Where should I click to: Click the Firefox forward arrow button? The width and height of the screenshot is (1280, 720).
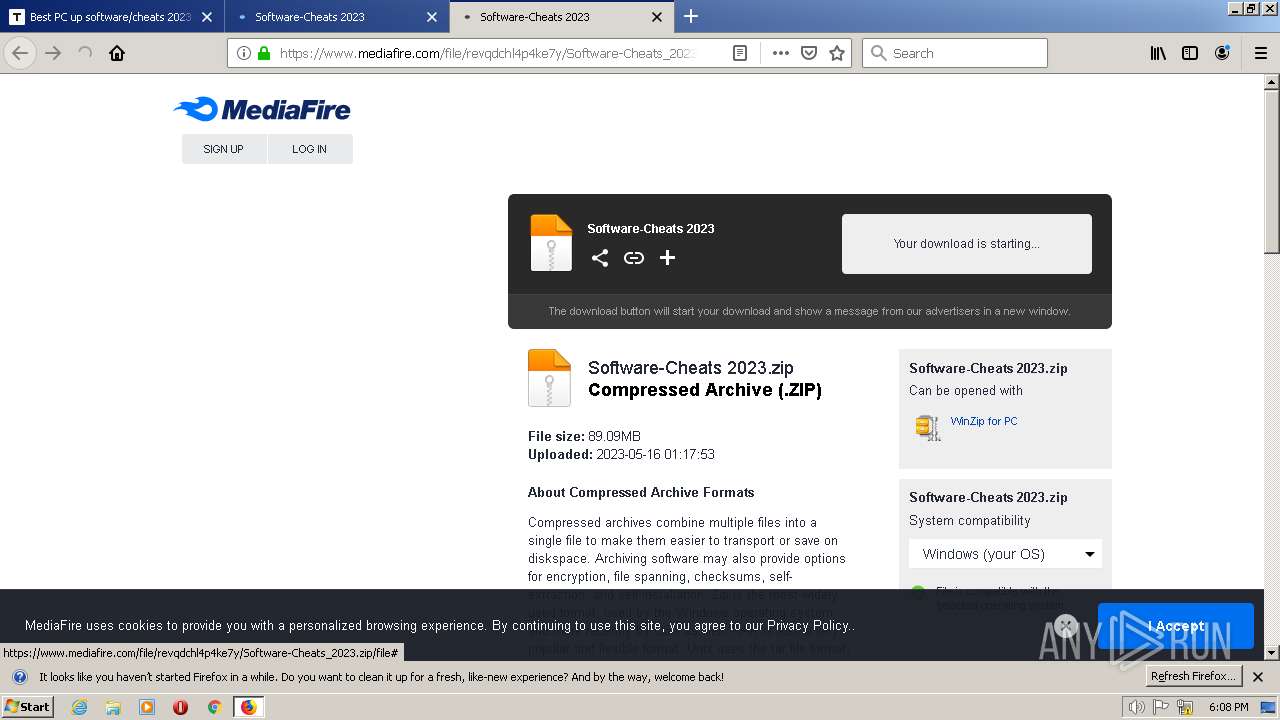tap(53, 53)
